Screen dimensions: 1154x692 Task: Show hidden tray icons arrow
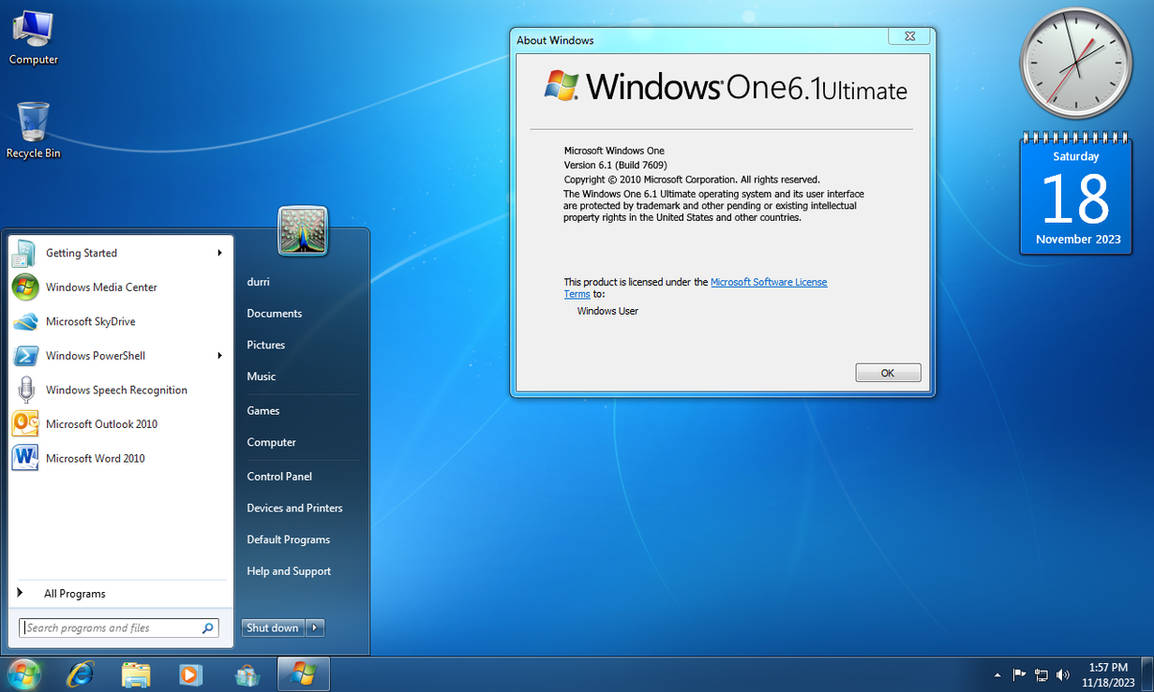pos(997,675)
